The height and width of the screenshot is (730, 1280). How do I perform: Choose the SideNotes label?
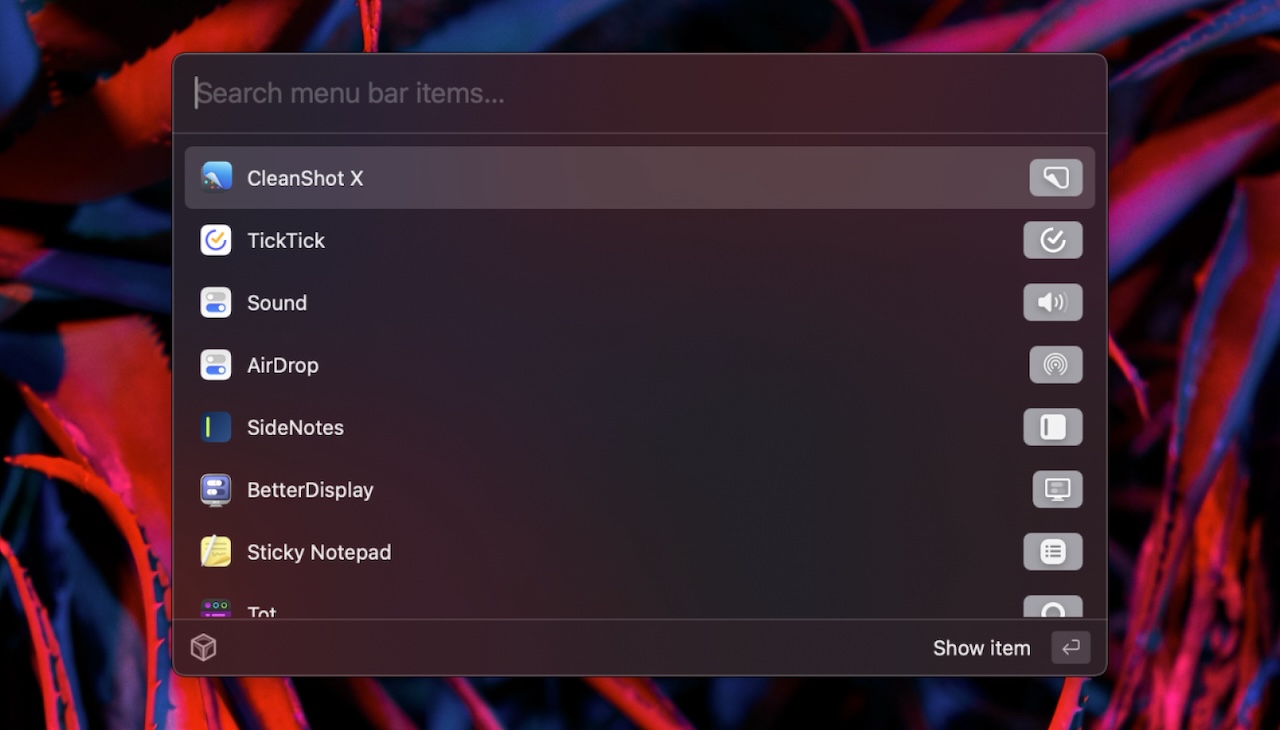(295, 427)
